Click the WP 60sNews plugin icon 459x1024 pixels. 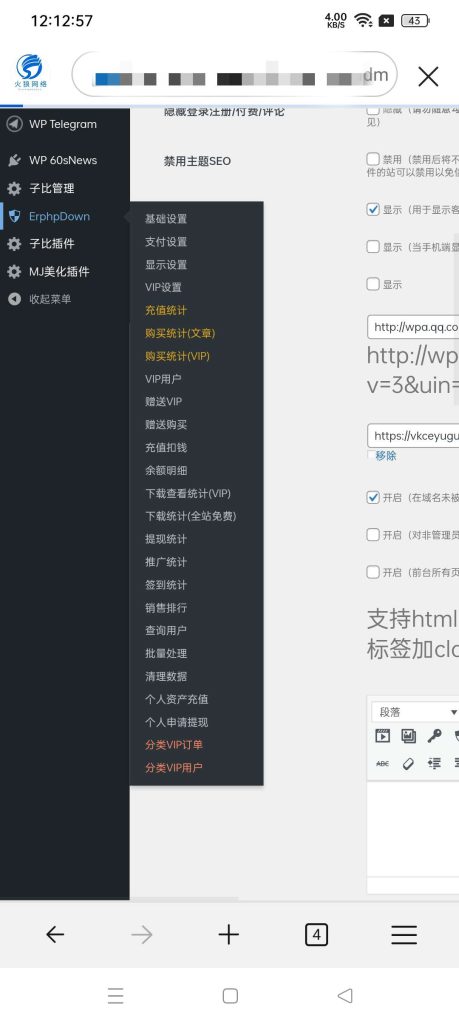pos(14,161)
